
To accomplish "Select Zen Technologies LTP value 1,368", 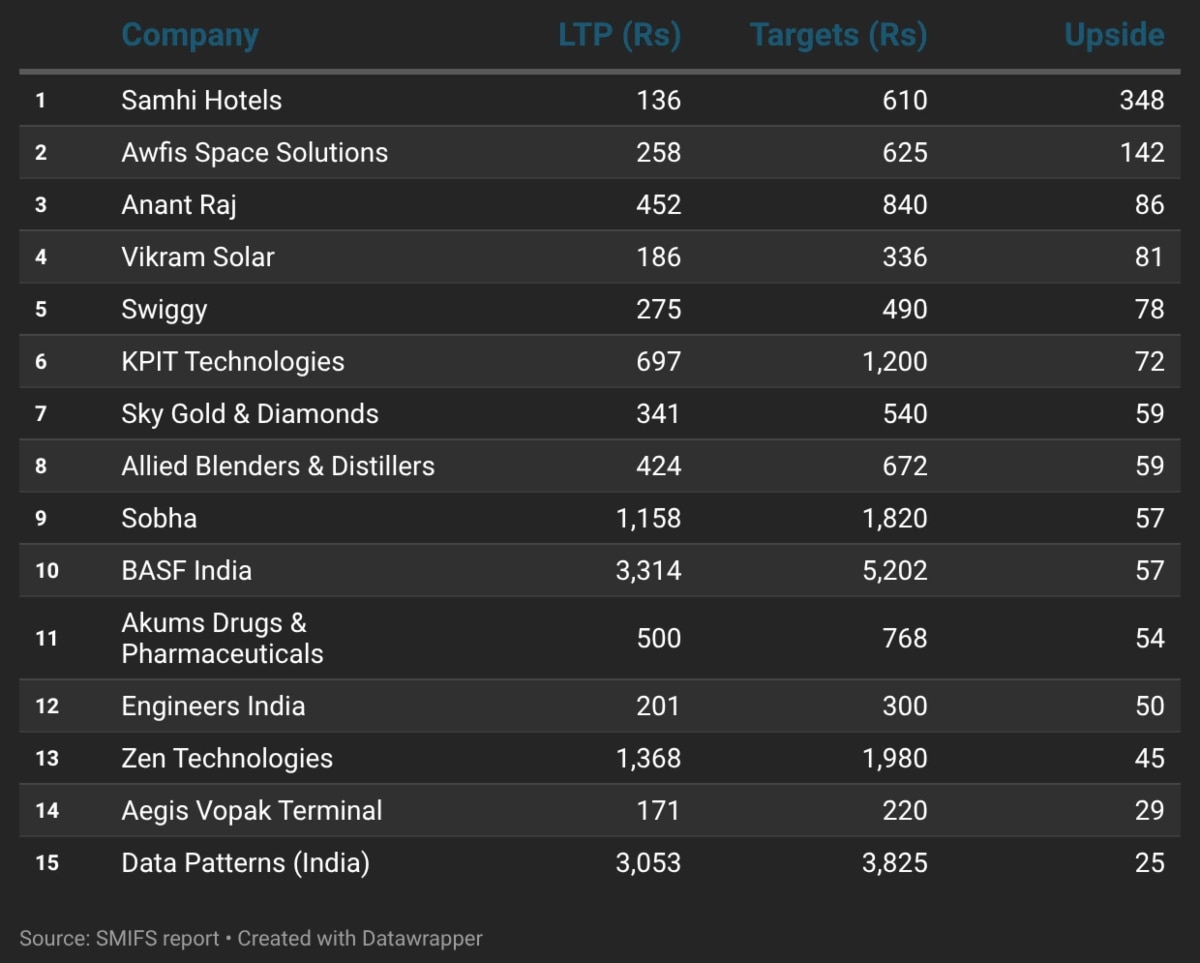I will point(648,758).
